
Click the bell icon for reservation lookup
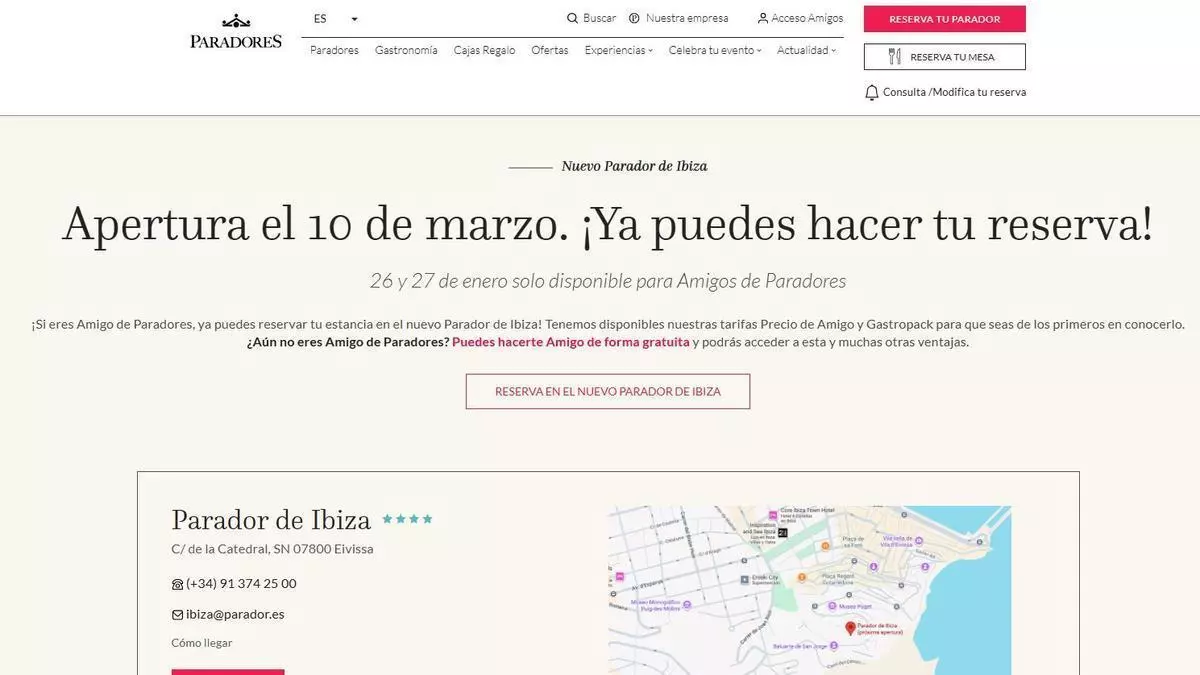tap(871, 92)
